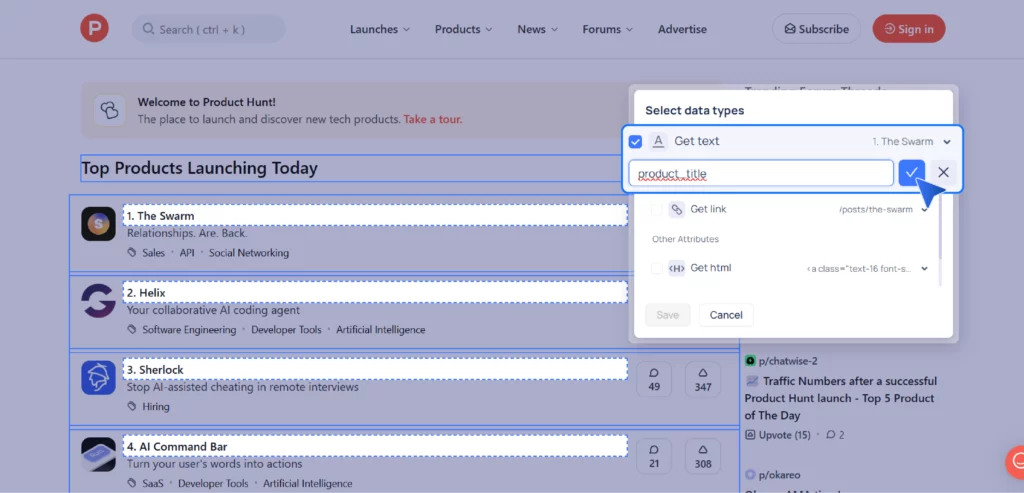Open the 1. The Swarm title
This screenshot has width=1024, height=493.
coord(161,215)
